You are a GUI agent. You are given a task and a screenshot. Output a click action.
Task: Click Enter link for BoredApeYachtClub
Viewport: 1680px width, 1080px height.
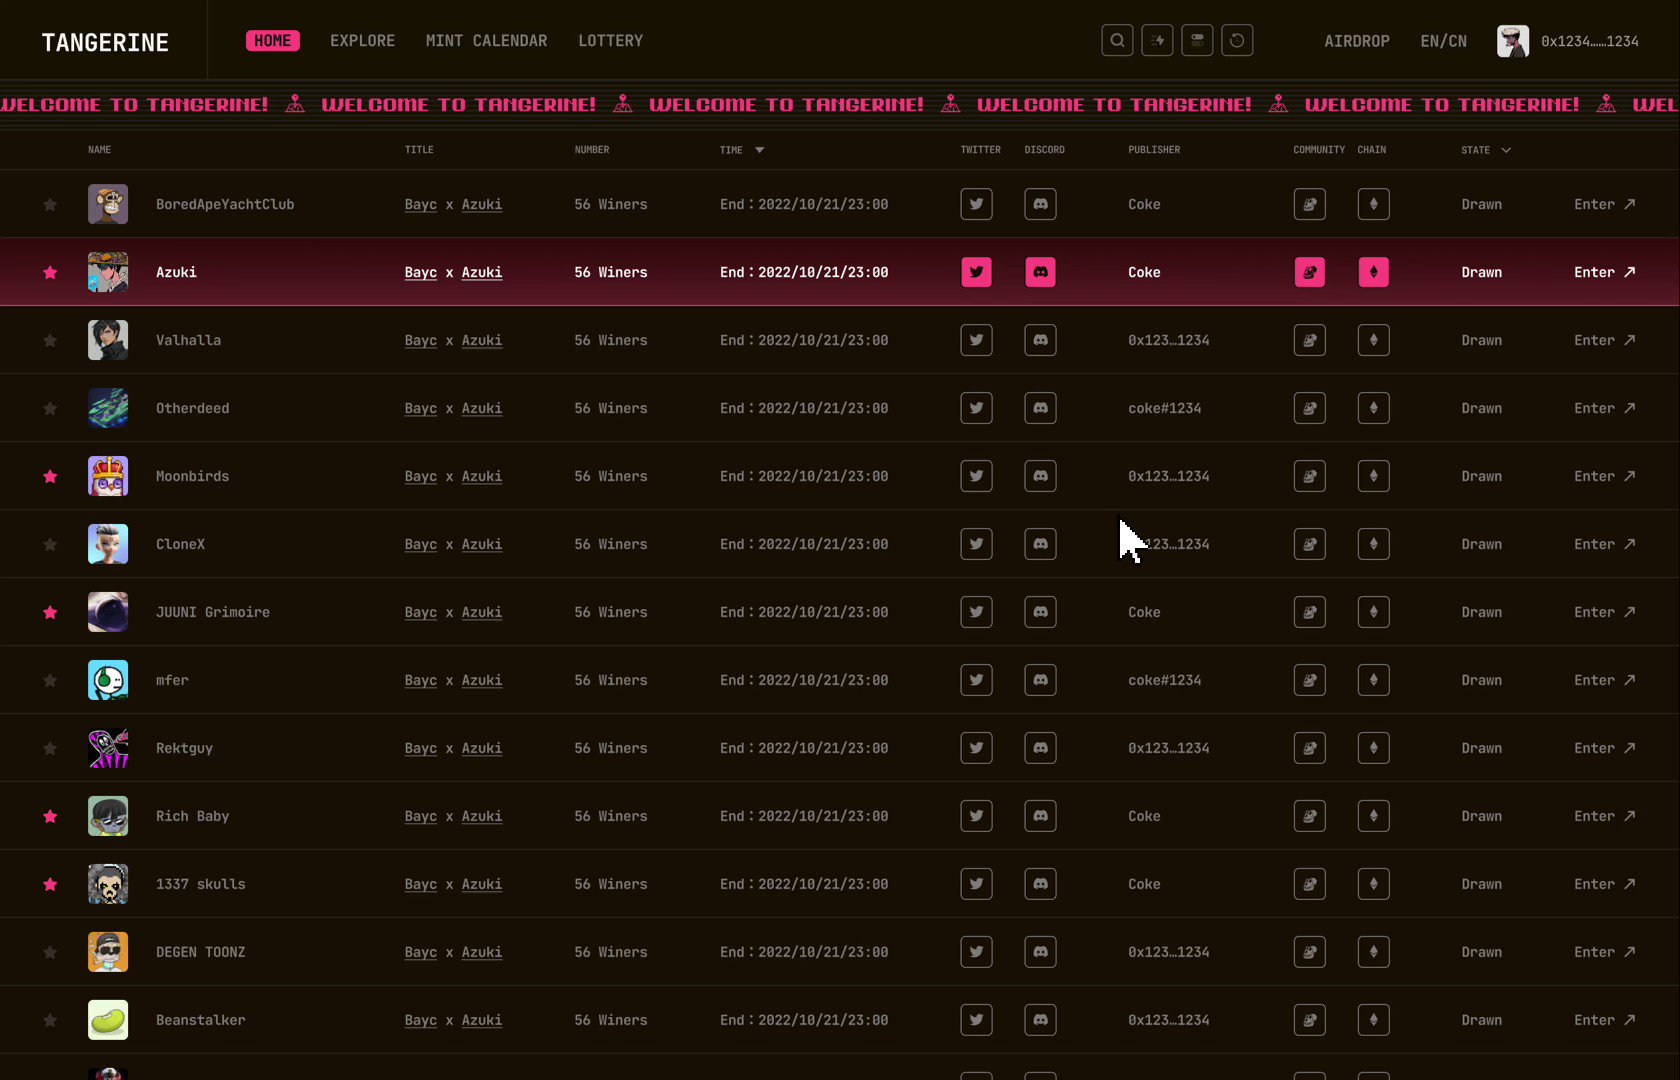pyautogui.click(x=1605, y=204)
